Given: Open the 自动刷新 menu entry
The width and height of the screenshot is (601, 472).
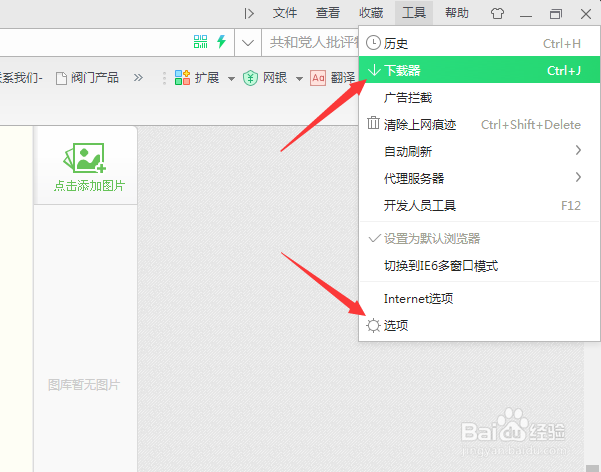Looking at the screenshot, I should click(x=479, y=151).
